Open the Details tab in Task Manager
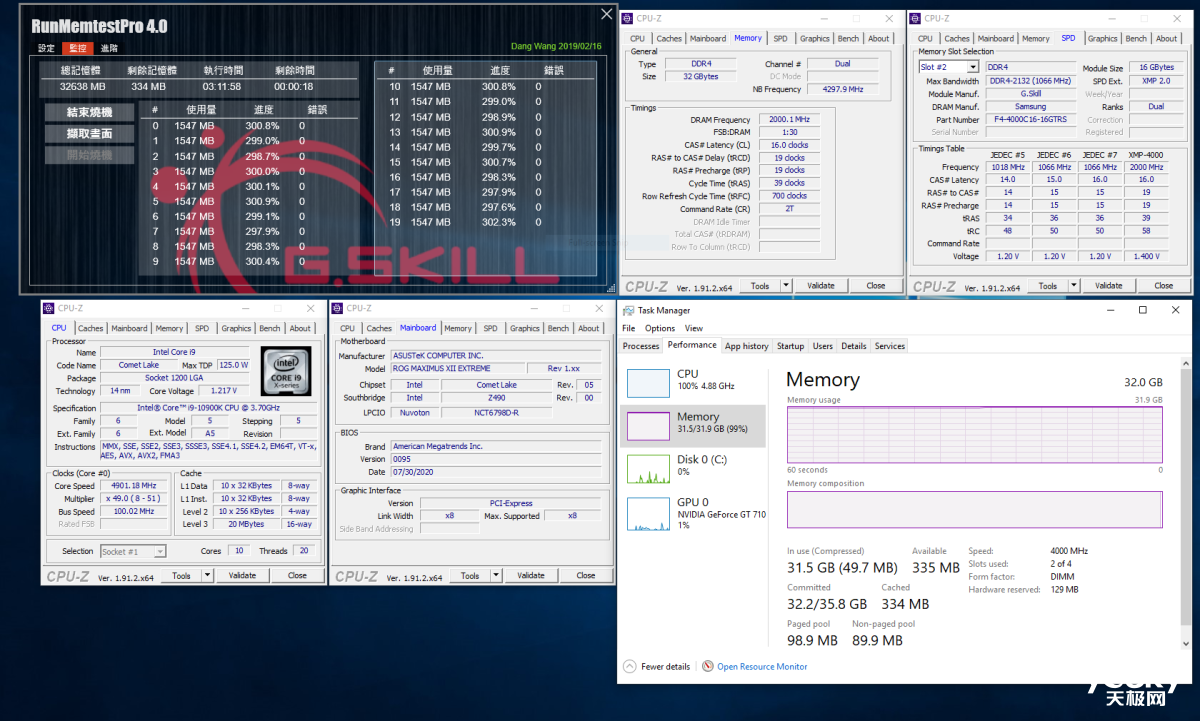The height and width of the screenshot is (721, 1200). coord(854,346)
